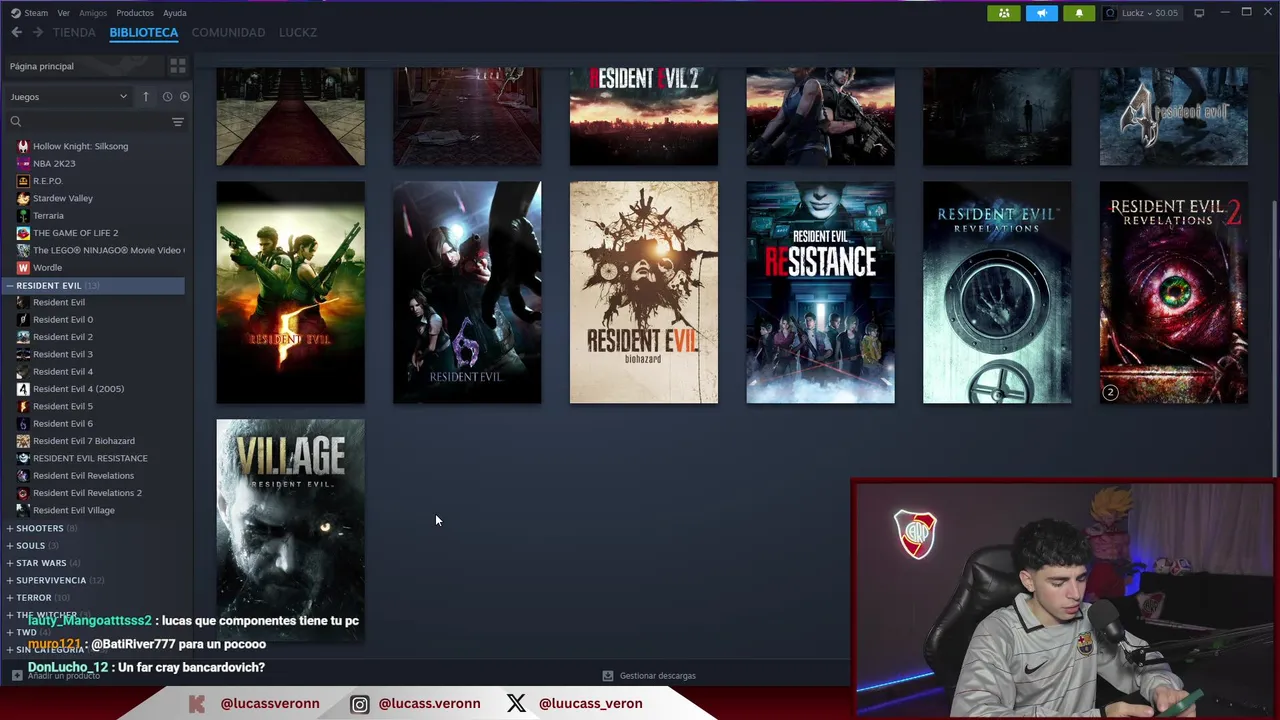Open the Luckz account dropdown

1150,13
